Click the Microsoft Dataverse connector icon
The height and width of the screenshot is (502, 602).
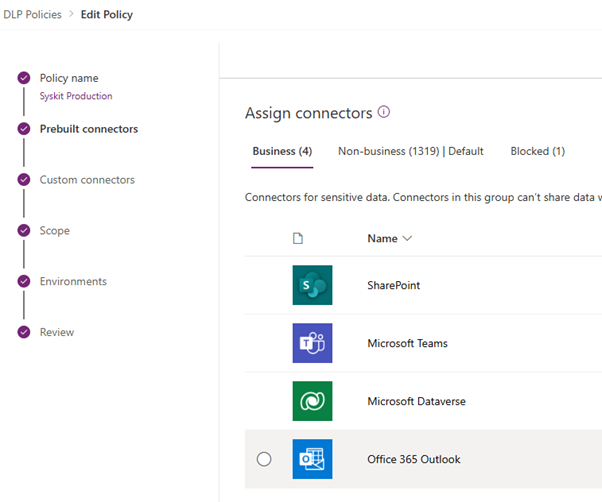(312, 401)
